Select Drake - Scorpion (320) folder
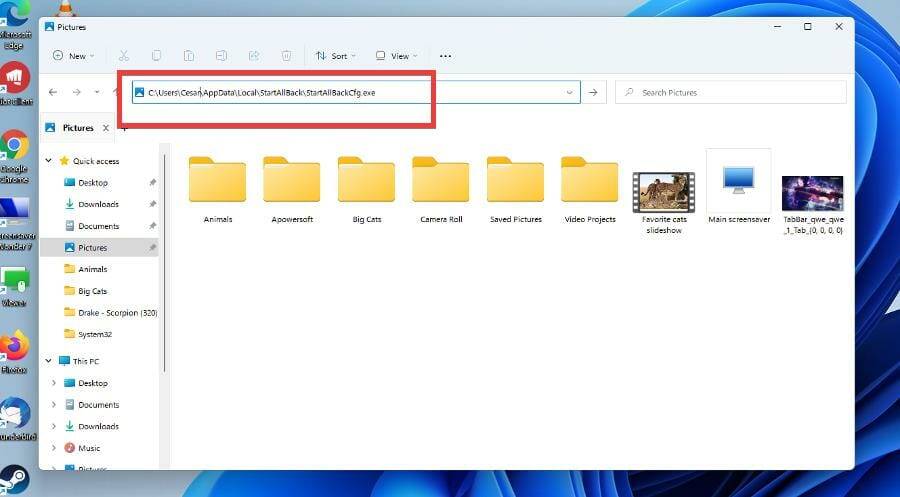 point(117,313)
